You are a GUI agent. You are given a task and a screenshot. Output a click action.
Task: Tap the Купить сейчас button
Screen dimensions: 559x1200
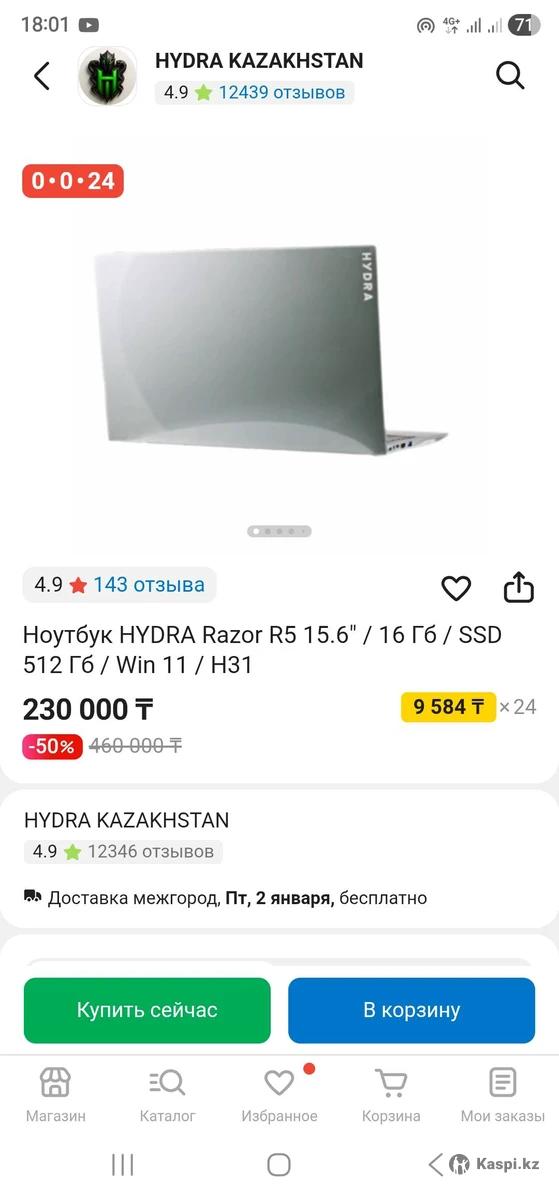pyautogui.click(x=147, y=1010)
